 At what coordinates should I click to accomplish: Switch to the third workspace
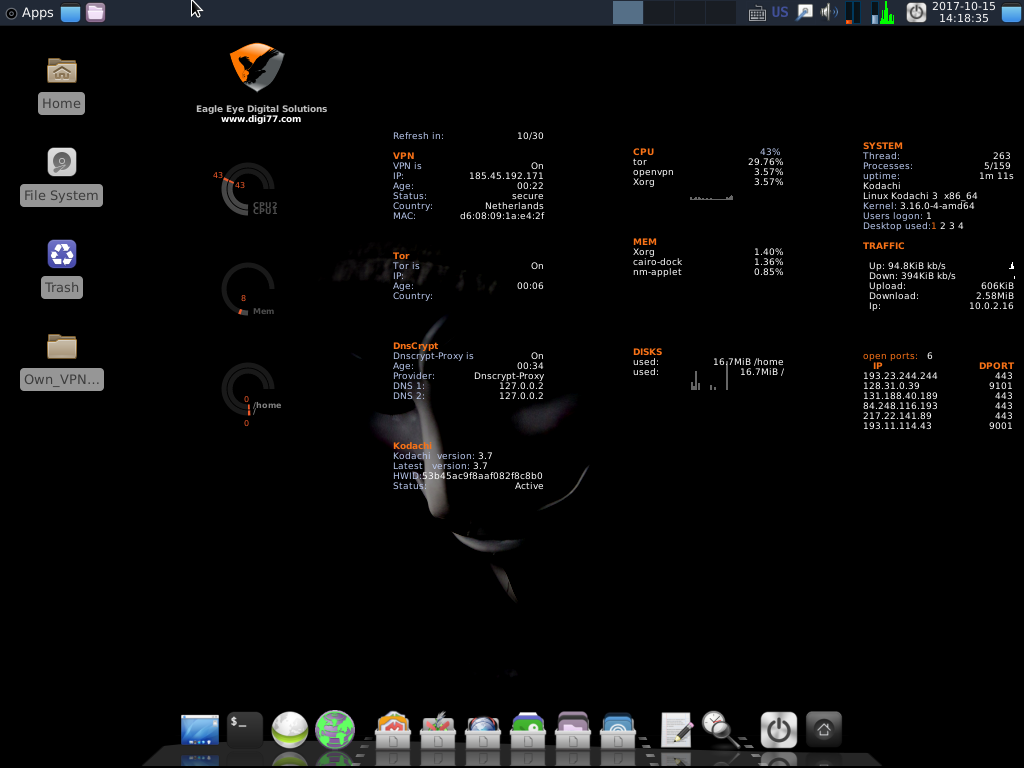click(690, 12)
